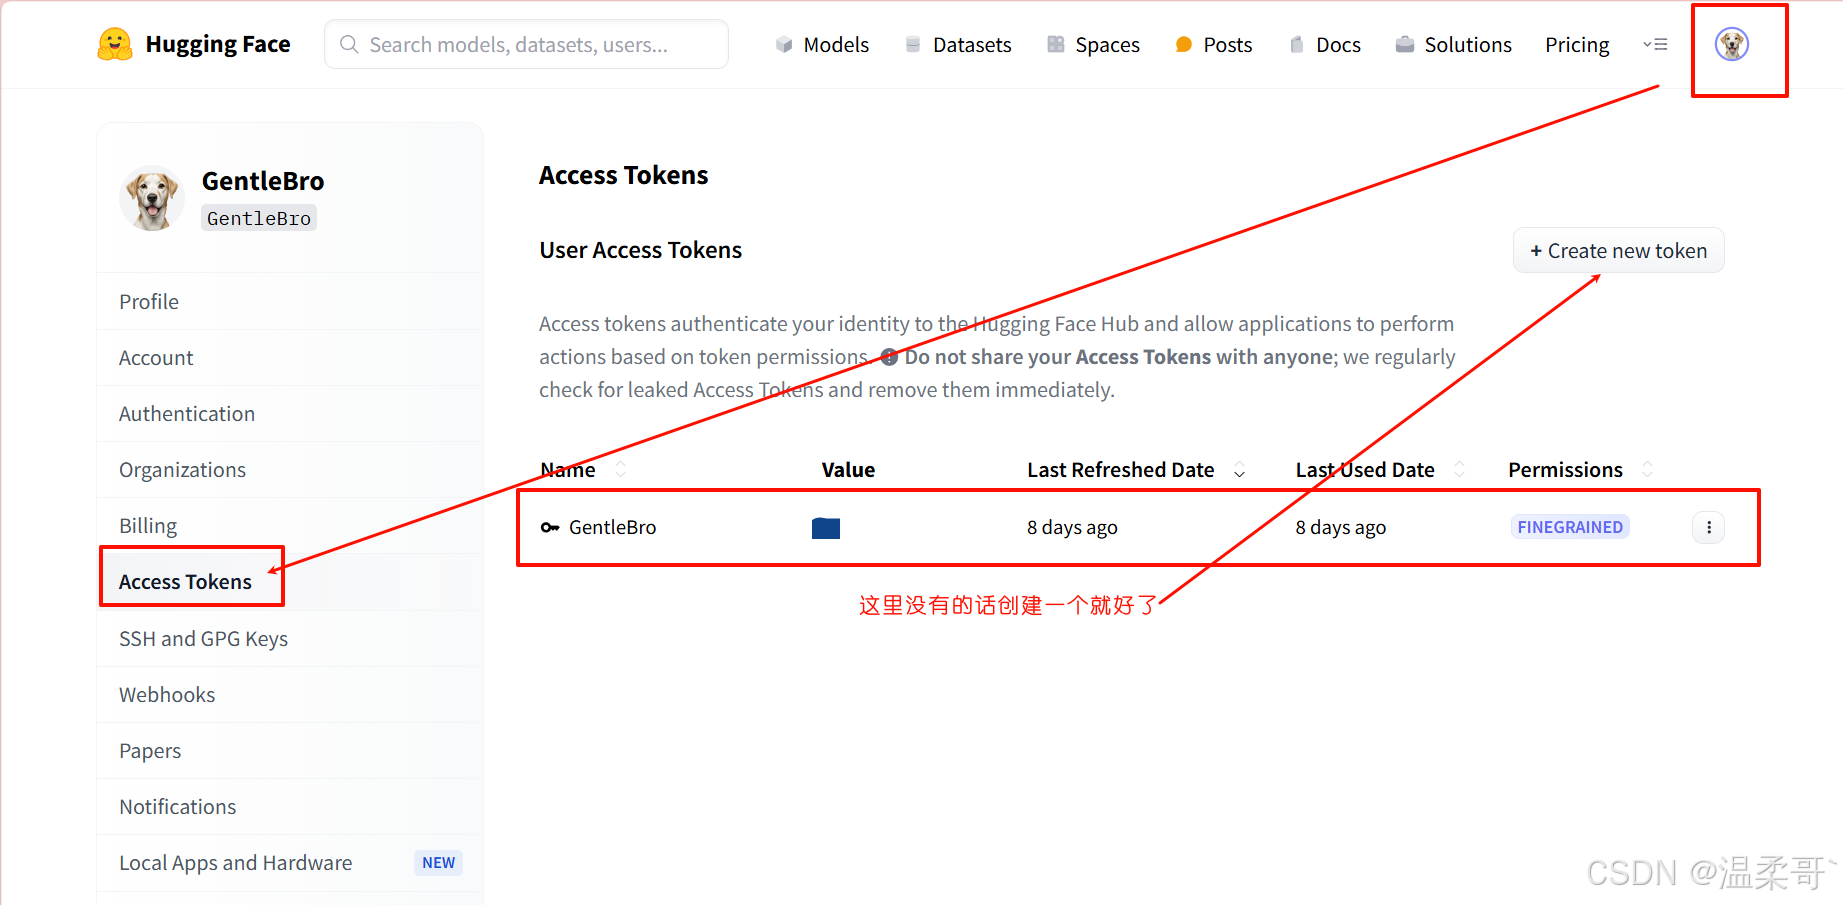Click the masked token value
Viewport: 1843px width, 905px height.
(x=826, y=528)
